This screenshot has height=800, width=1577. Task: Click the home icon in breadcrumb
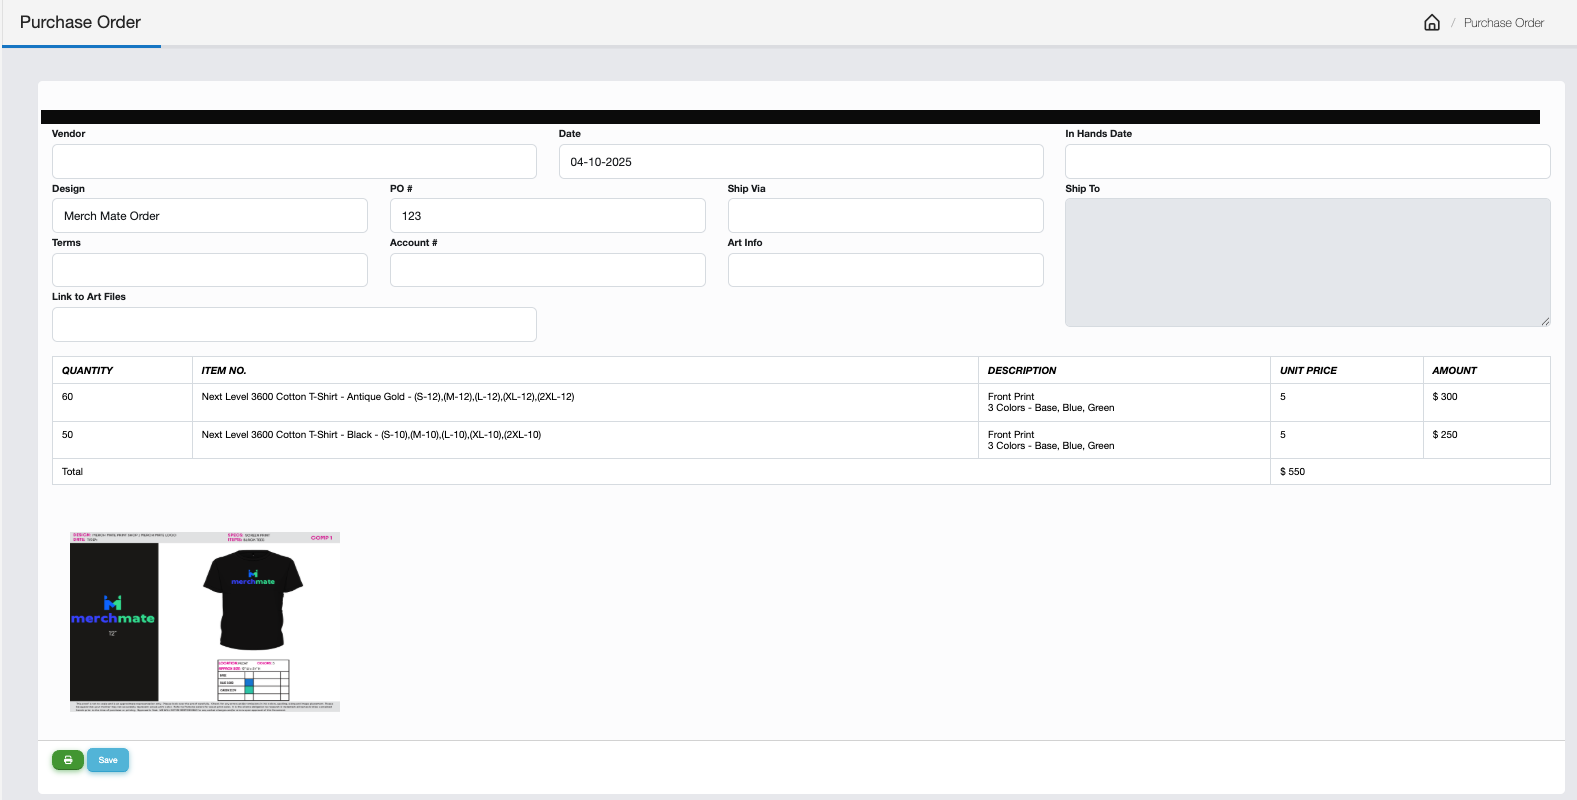[1431, 23]
